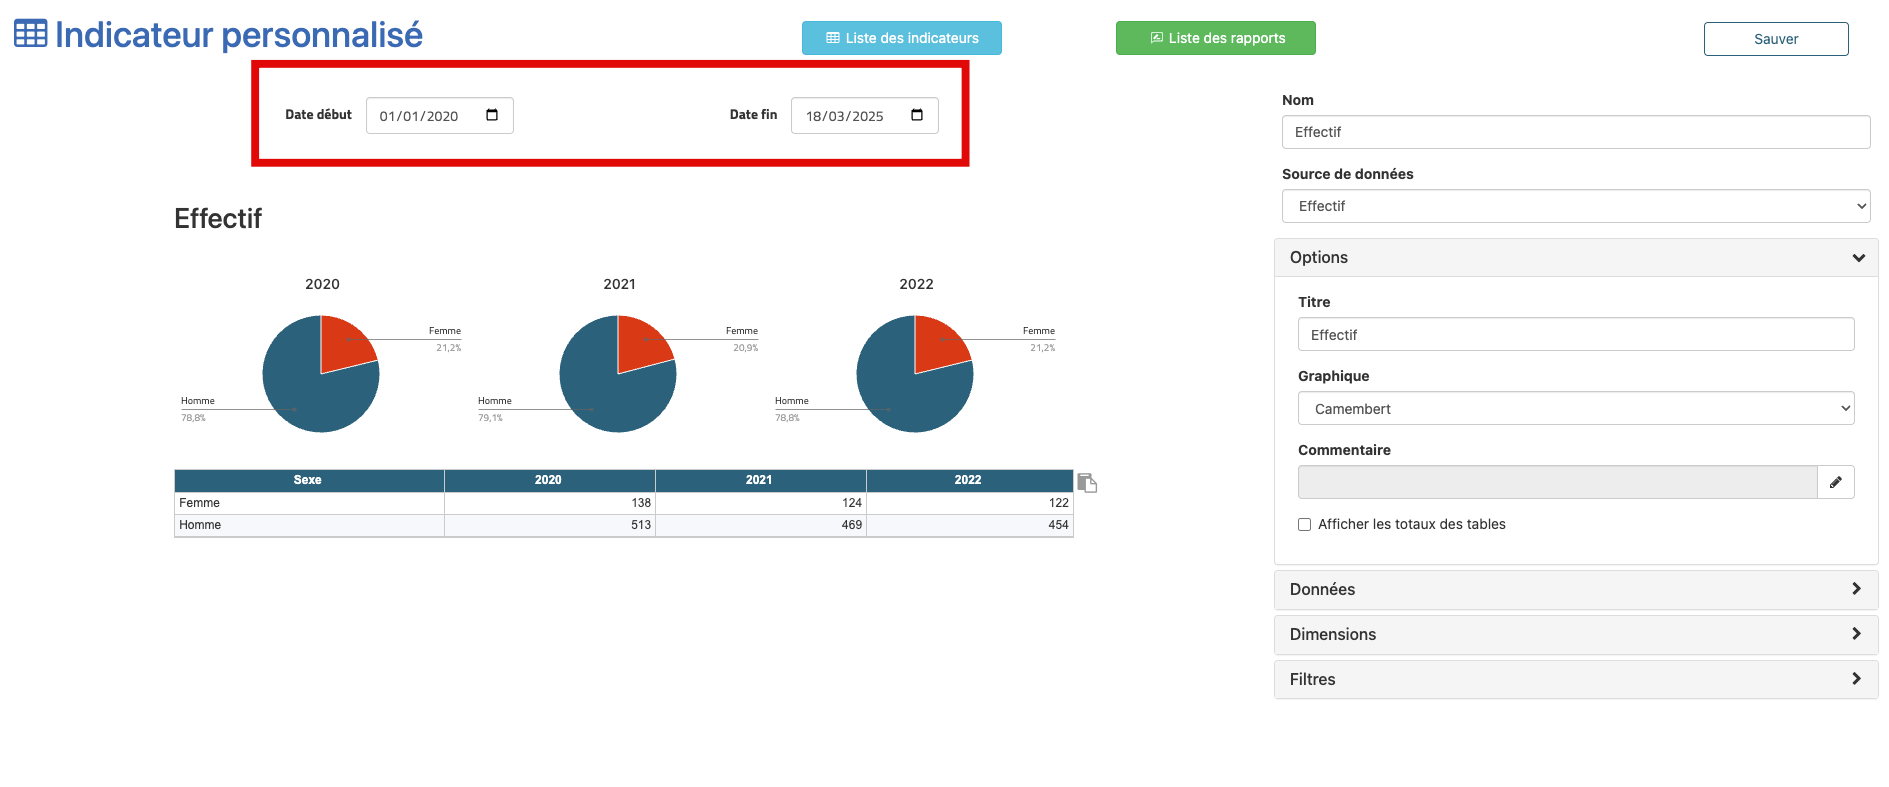Click the Date fin date field
This screenshot has width=1889, height=787.
pyautogui.click(x=865, y=115)
